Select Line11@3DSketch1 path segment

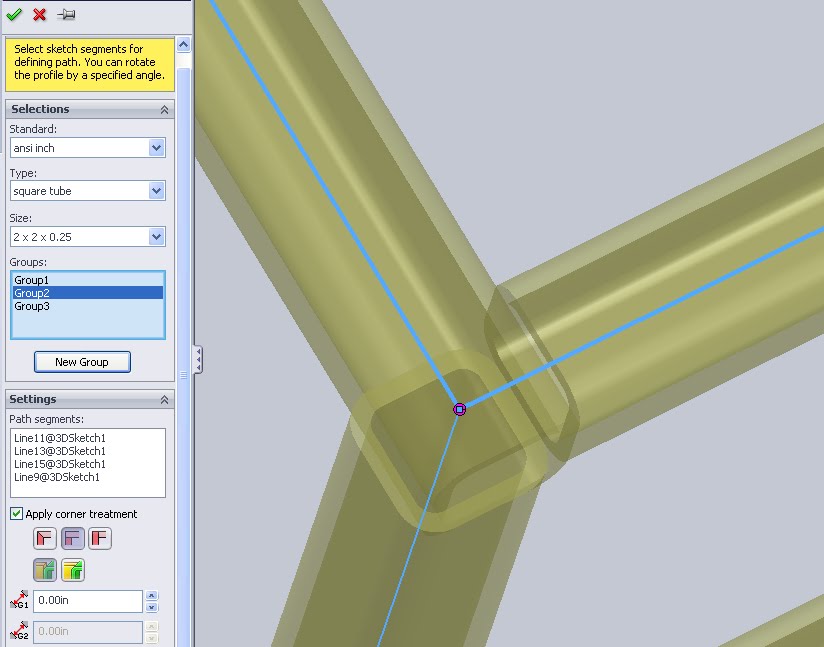[60, 438]
